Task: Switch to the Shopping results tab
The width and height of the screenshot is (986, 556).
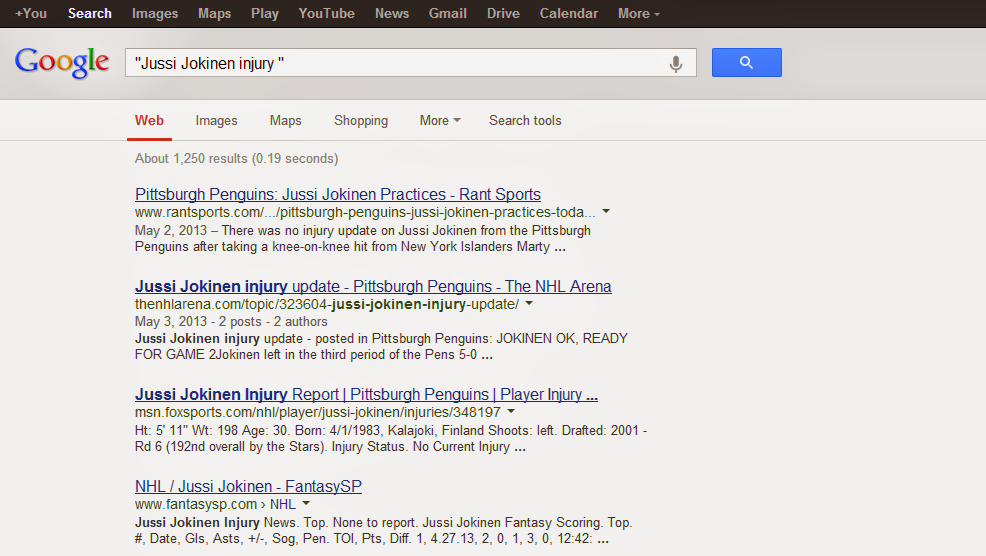Action: [x=361, y=120]
